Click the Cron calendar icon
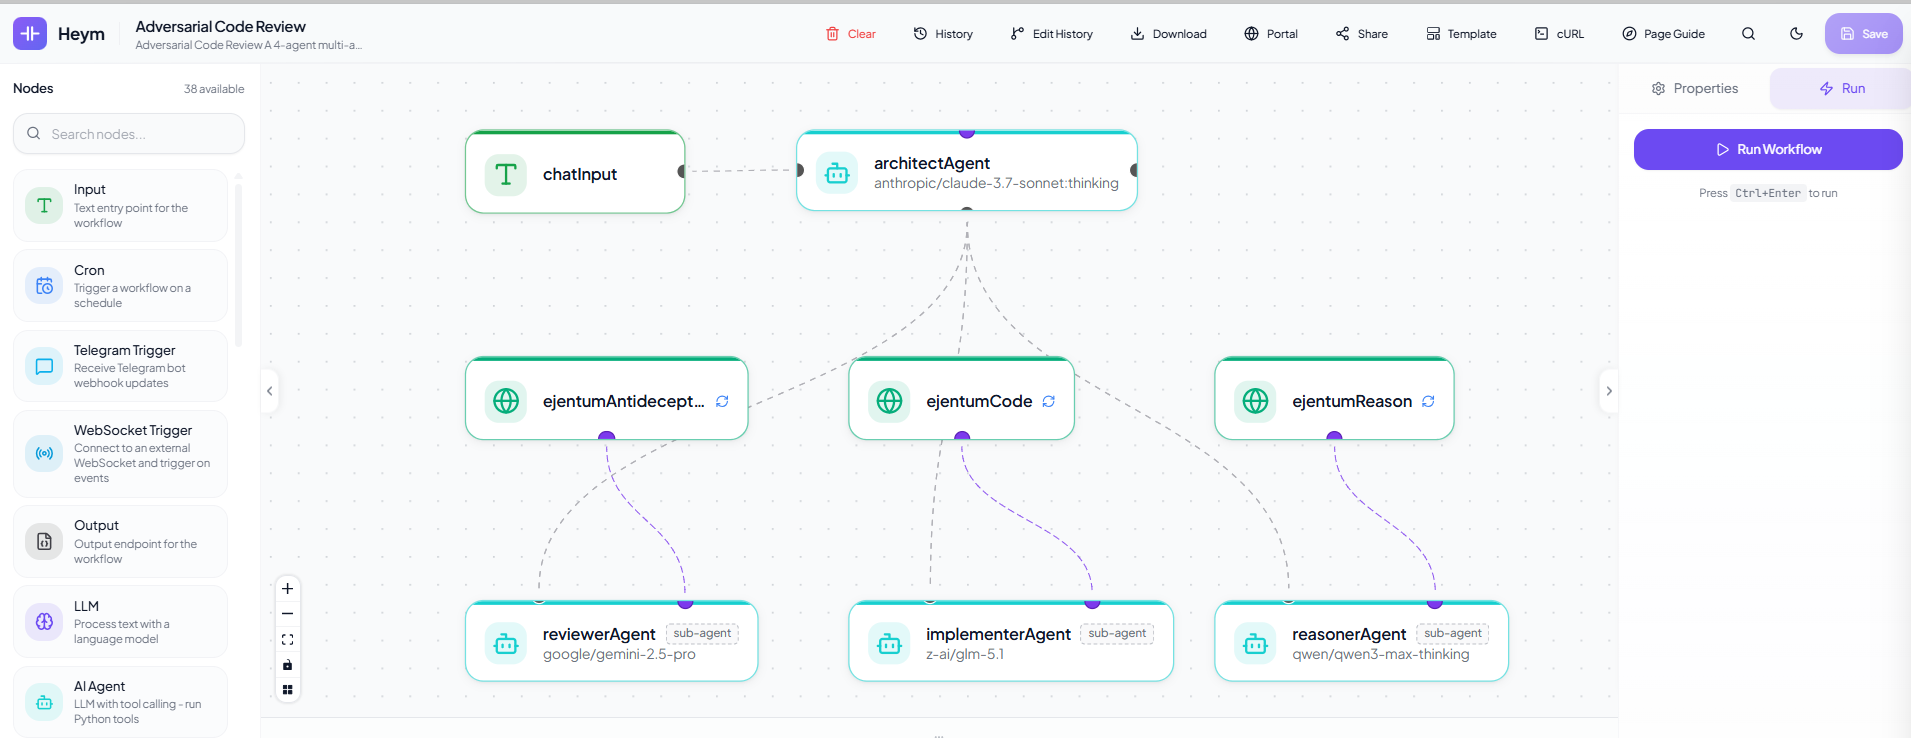This screenshot has width=1911, height=738. (44, 286)
